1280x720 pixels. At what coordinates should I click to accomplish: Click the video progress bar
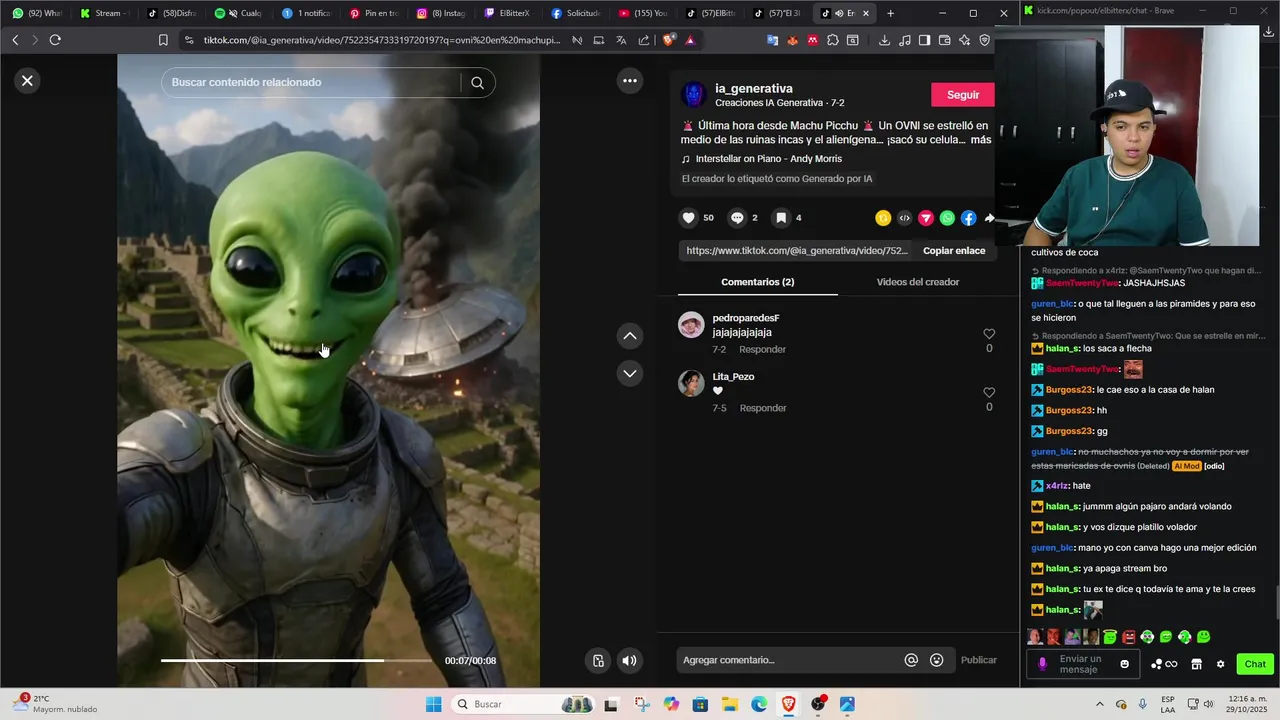pyautogui.click(x=297, y=660)
